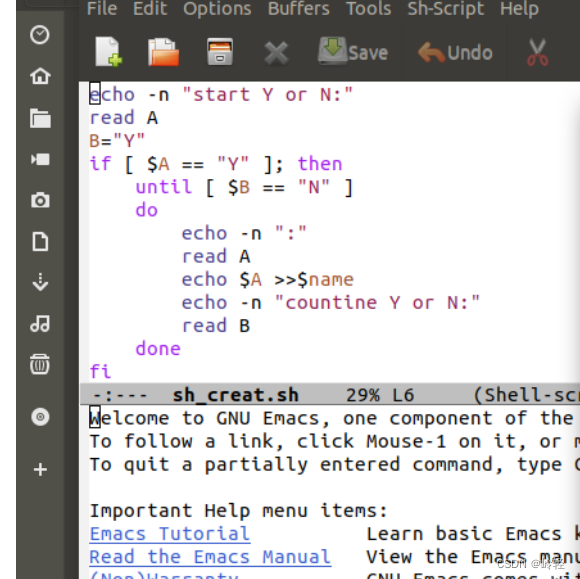Click the plus Other Locations icon

point(40,470)
